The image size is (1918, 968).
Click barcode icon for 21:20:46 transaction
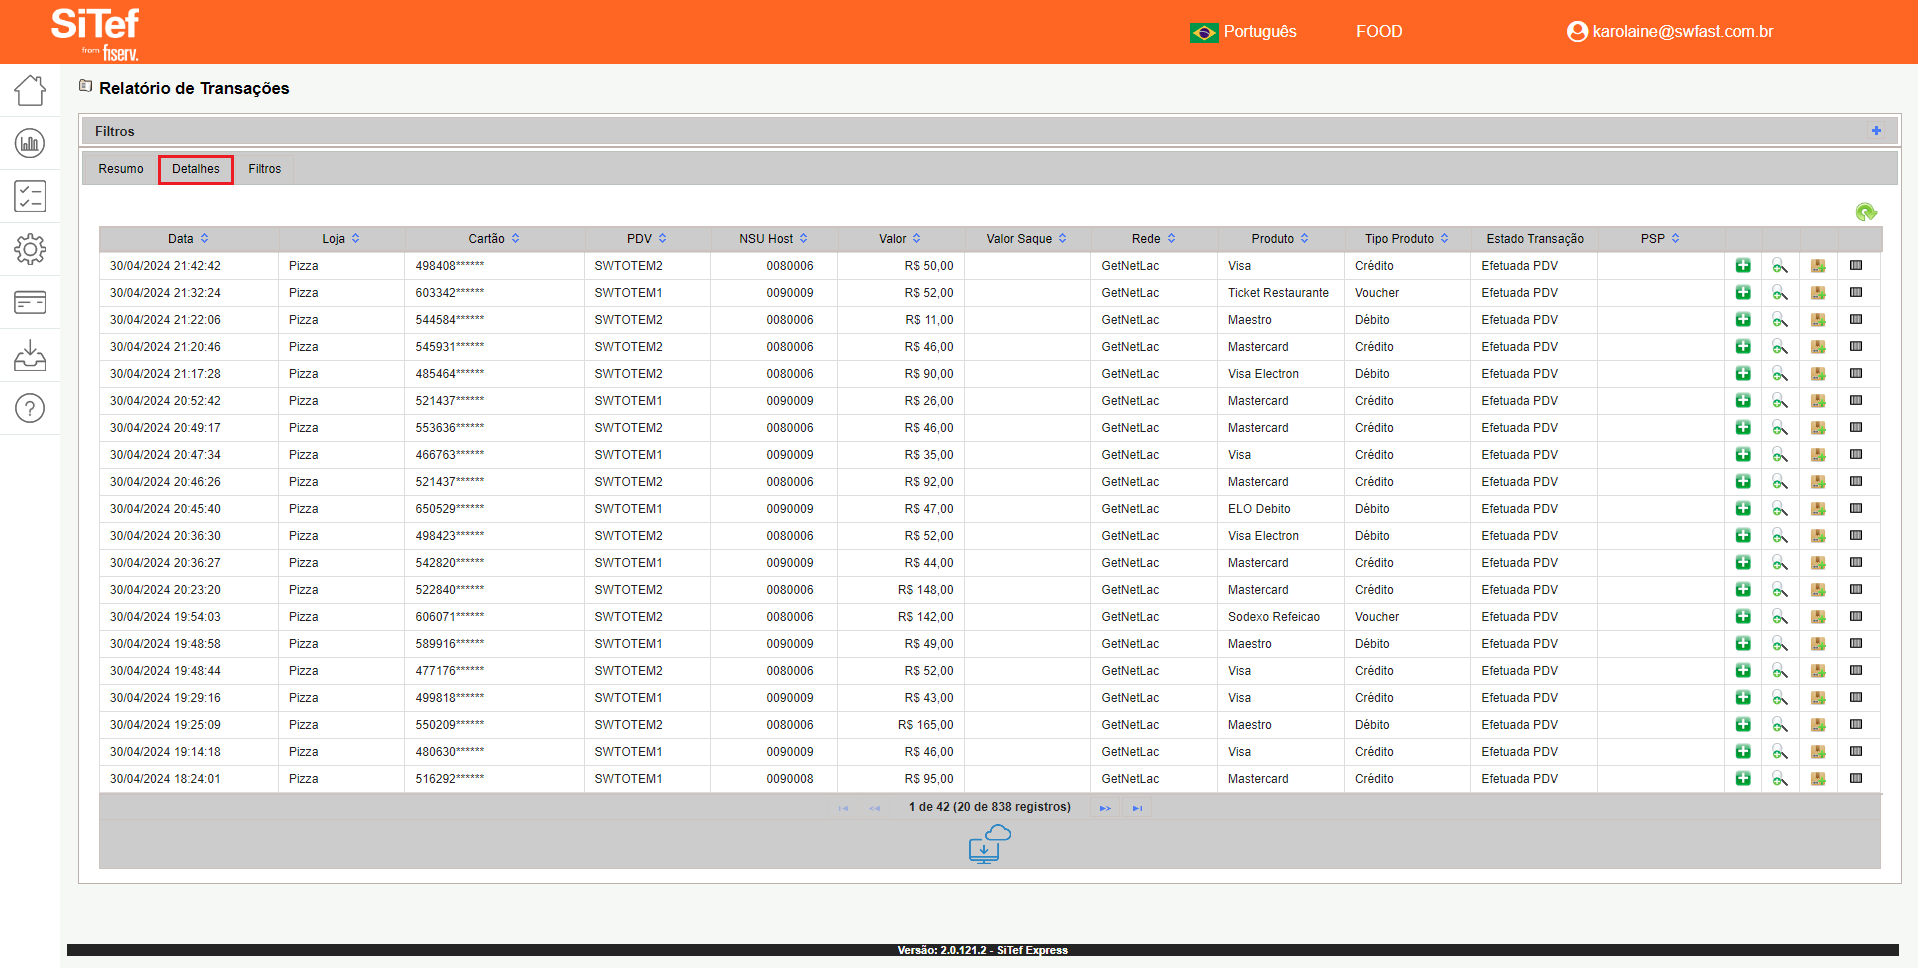point(1856,347)
